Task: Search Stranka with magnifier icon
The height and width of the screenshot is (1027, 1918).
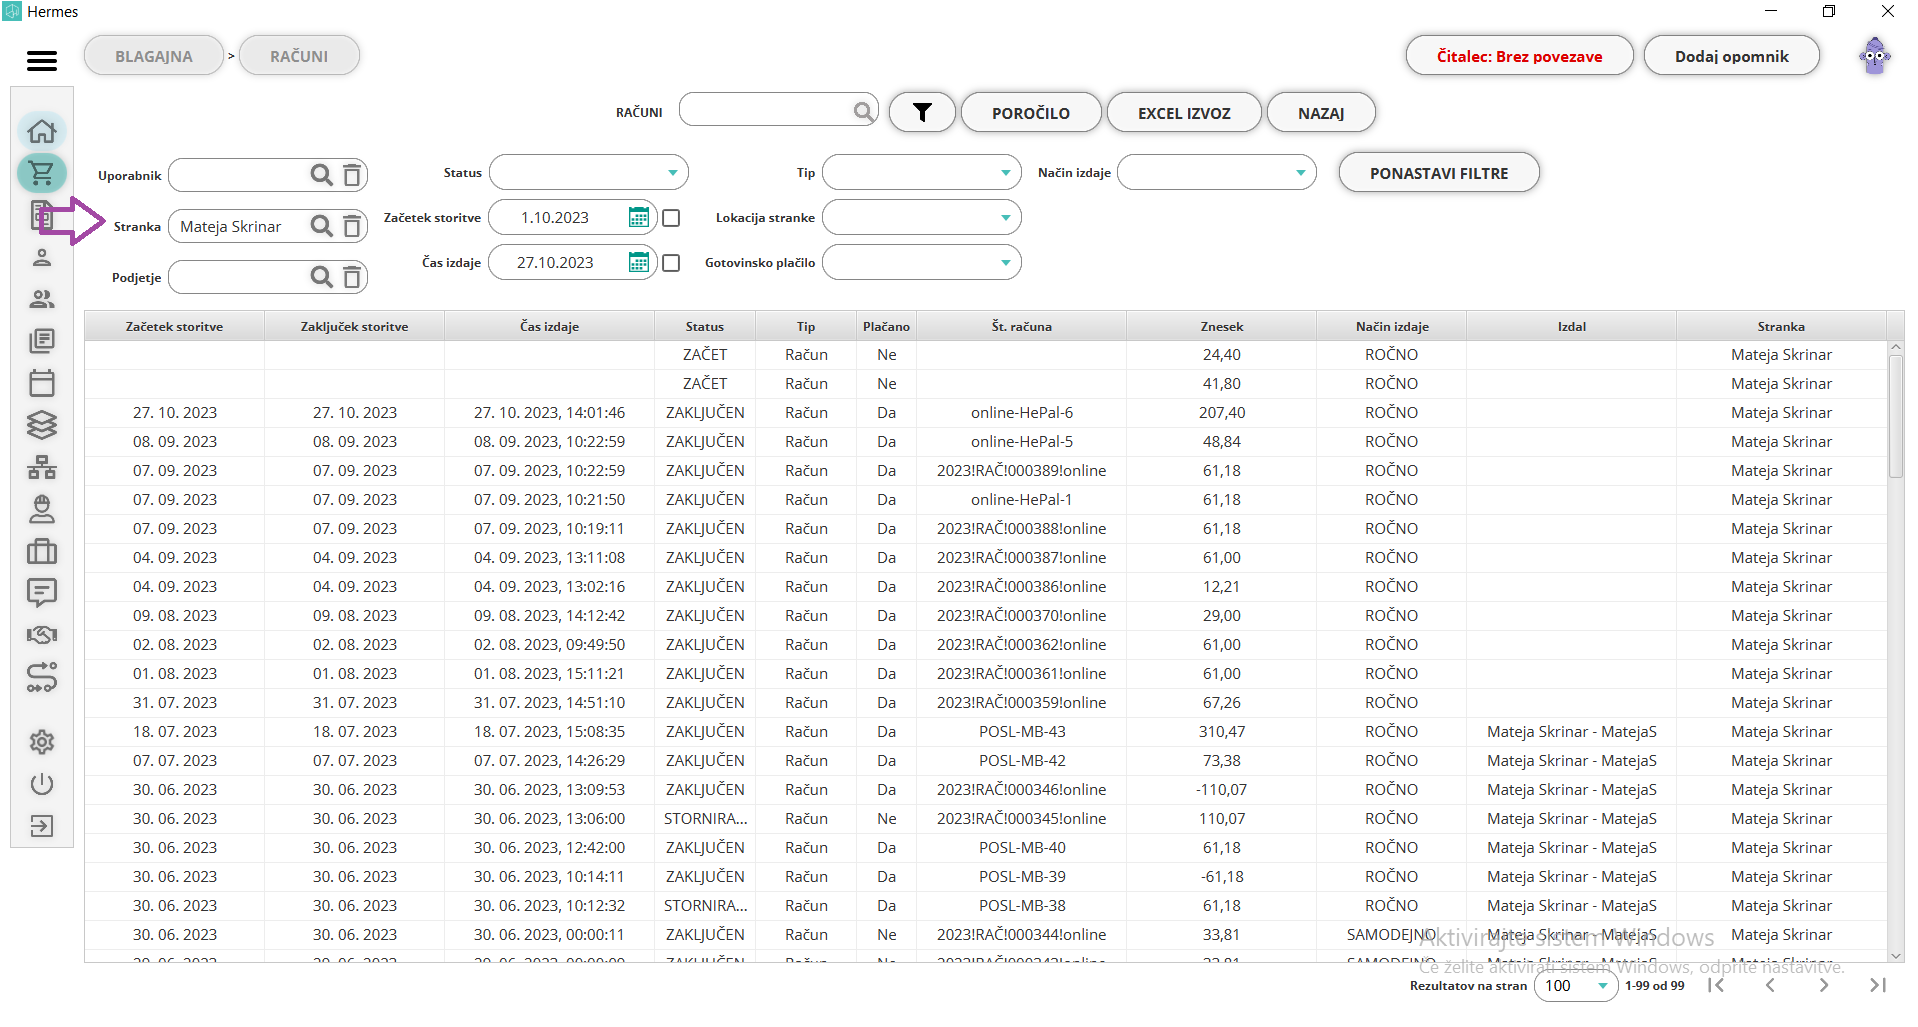Action: coord(321,226)
